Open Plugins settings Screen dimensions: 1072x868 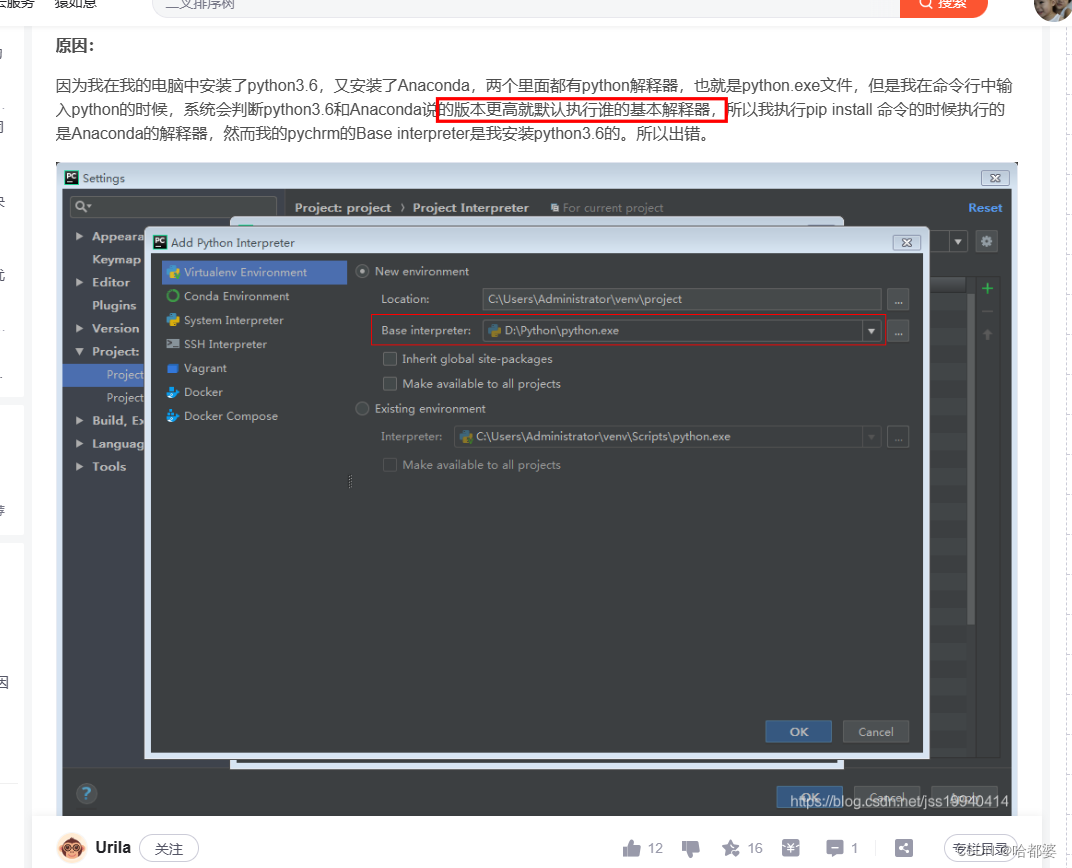[114, 305]
